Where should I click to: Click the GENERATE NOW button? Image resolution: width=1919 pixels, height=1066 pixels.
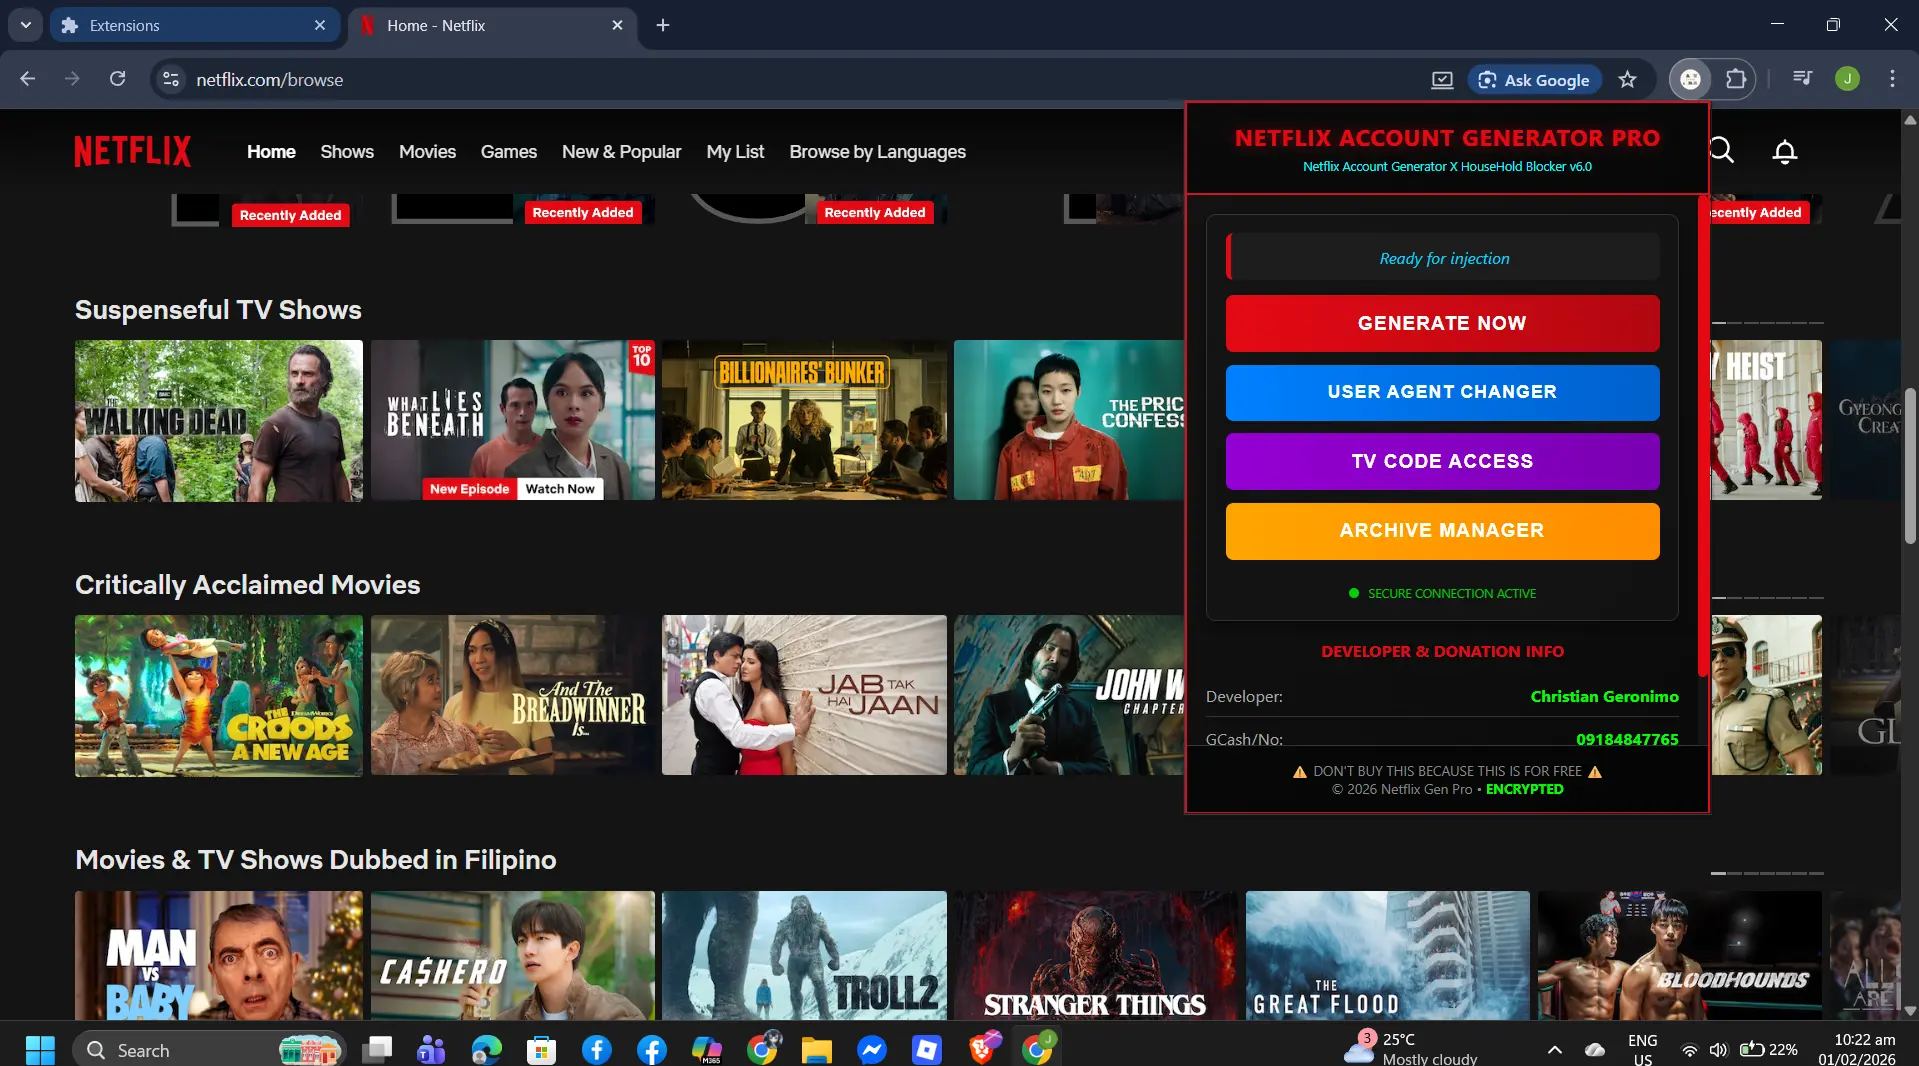[1442, 323]
